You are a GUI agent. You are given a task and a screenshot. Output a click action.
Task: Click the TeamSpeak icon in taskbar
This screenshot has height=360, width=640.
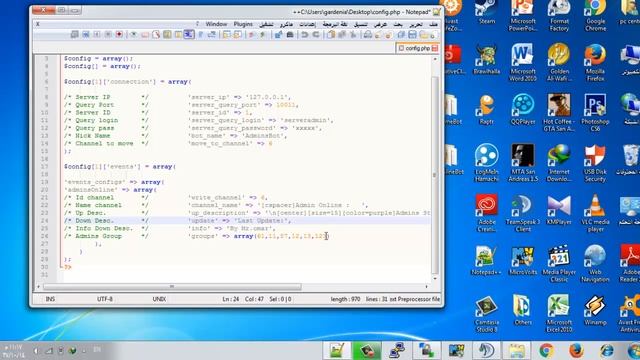[x=486, y=350]
